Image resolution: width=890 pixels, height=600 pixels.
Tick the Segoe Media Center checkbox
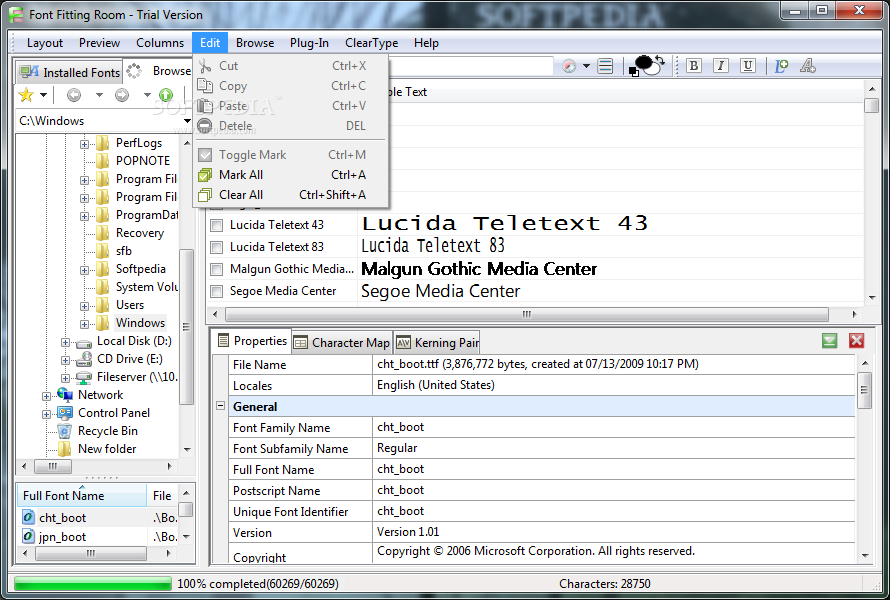pos(216,291)
